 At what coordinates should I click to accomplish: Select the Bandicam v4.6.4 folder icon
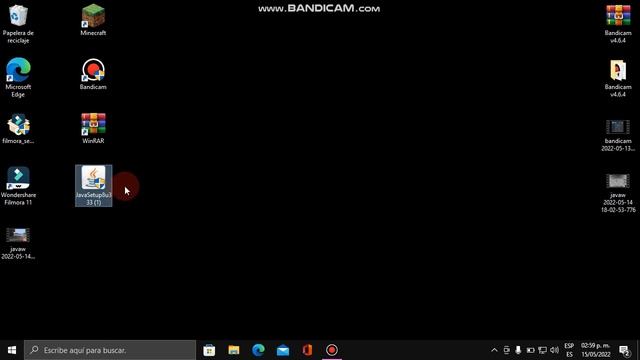[x=618, y=78]
